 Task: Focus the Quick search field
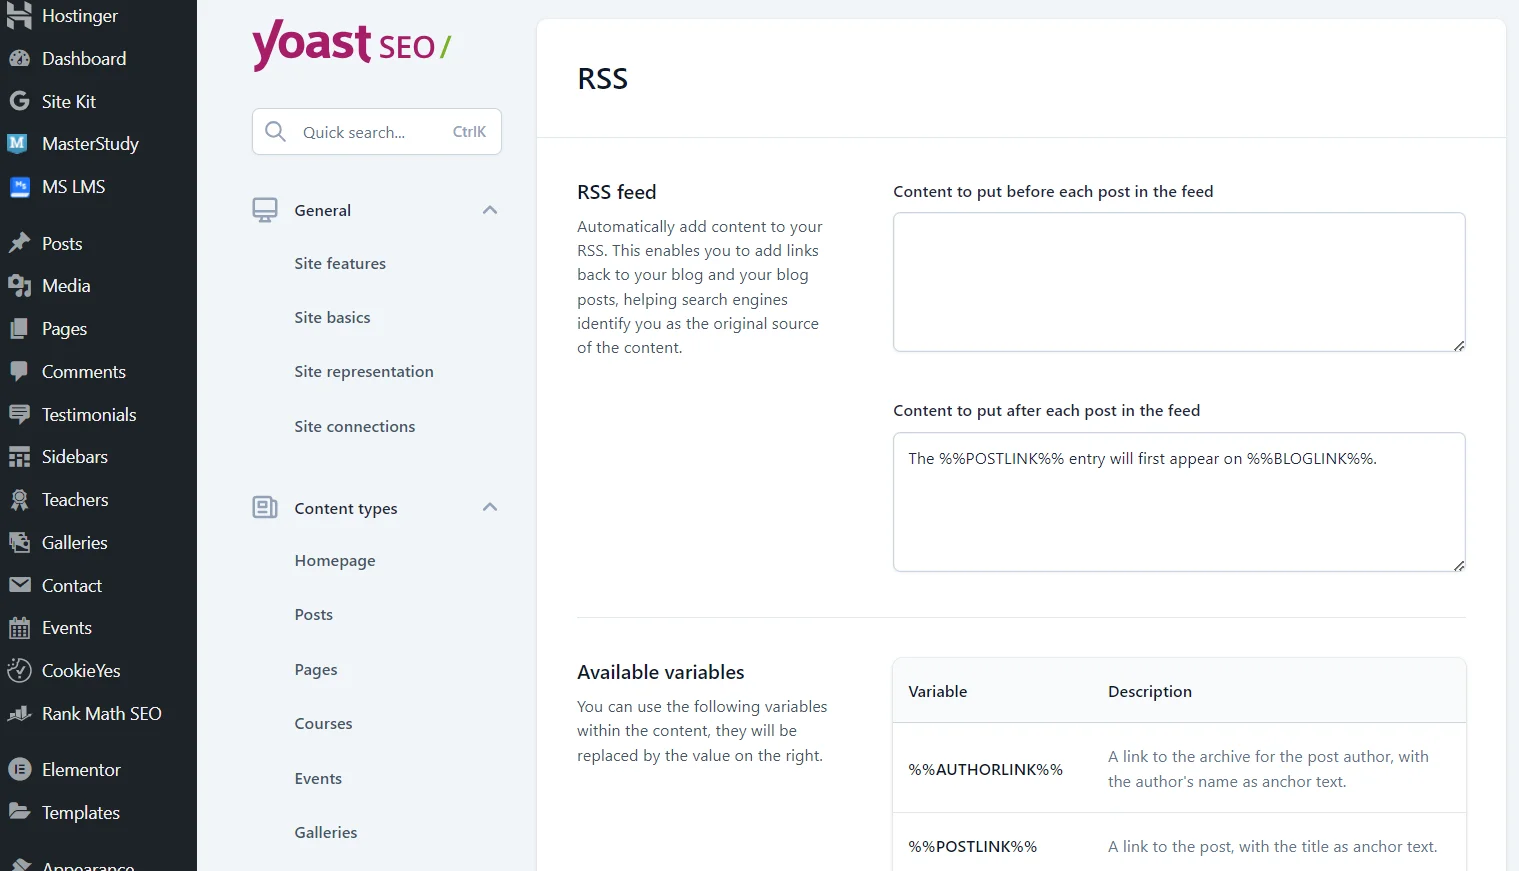(377, 132)
